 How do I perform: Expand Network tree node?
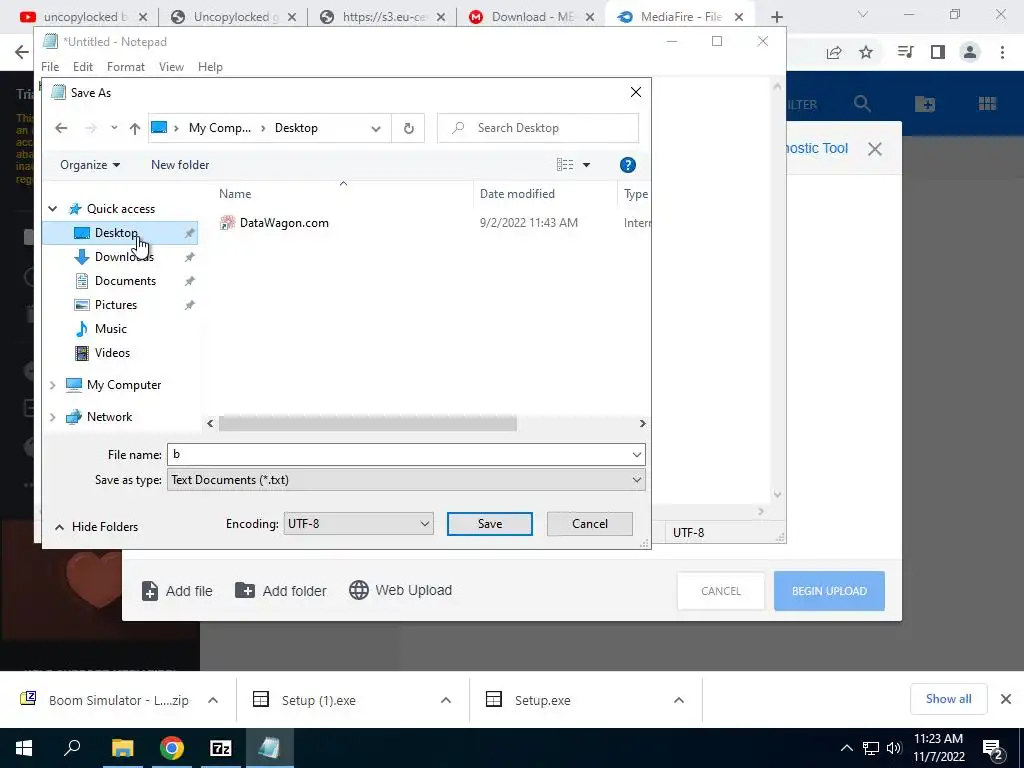[x=53, y=417]
